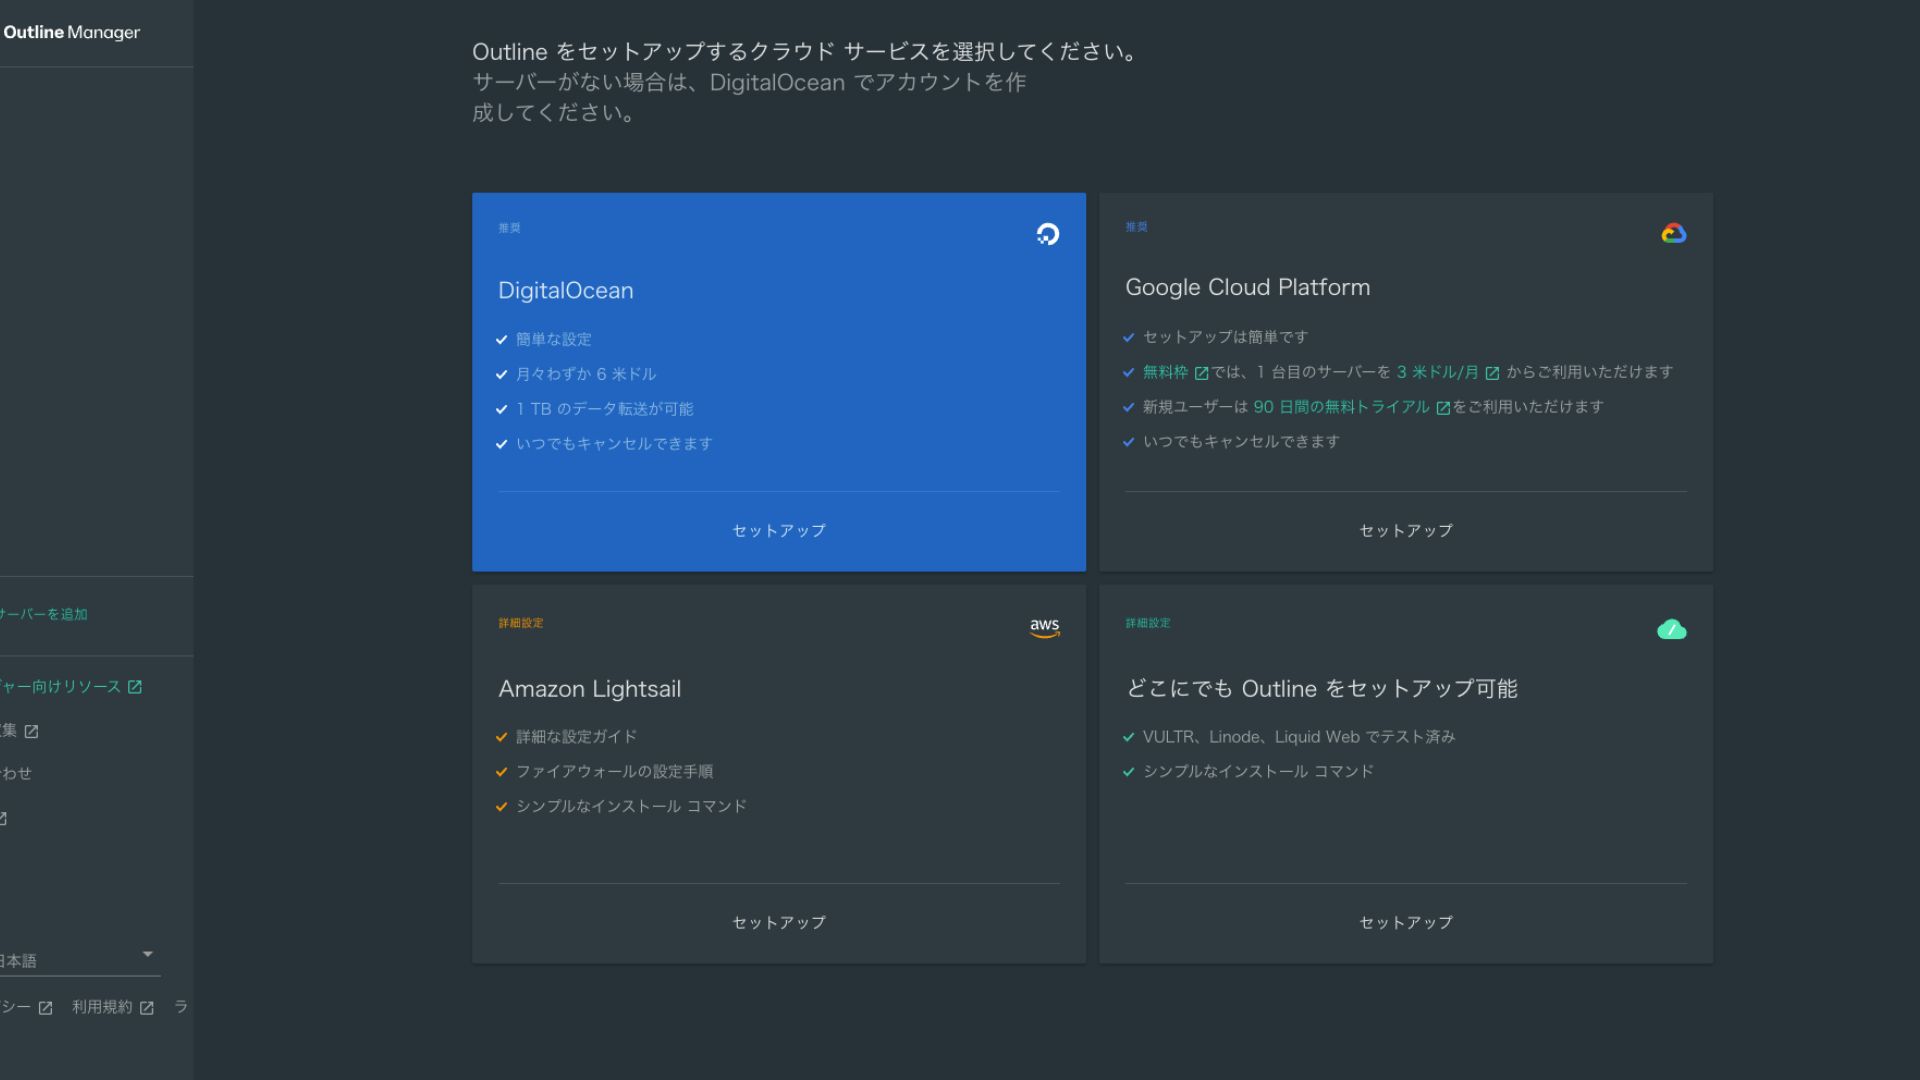Click the language dropdown arrow
The height and width of the screenshot is (1080, 1920).
point(148,954)
